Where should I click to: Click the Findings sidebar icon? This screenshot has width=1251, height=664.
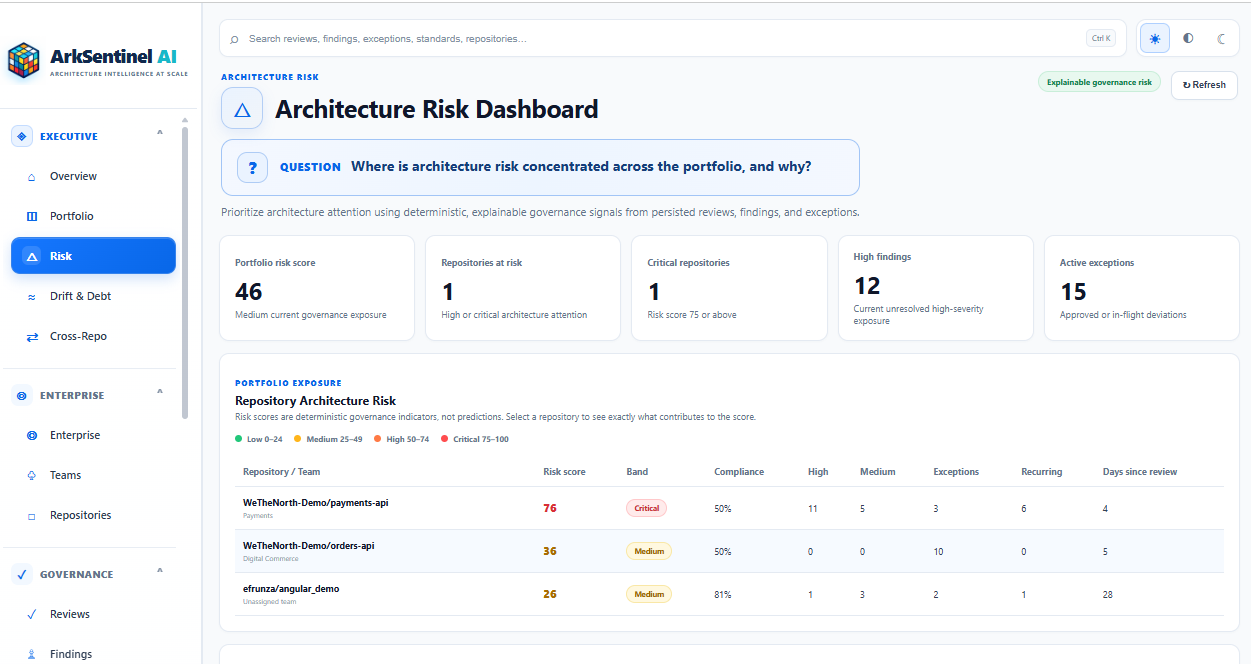[x=31, y=655]
